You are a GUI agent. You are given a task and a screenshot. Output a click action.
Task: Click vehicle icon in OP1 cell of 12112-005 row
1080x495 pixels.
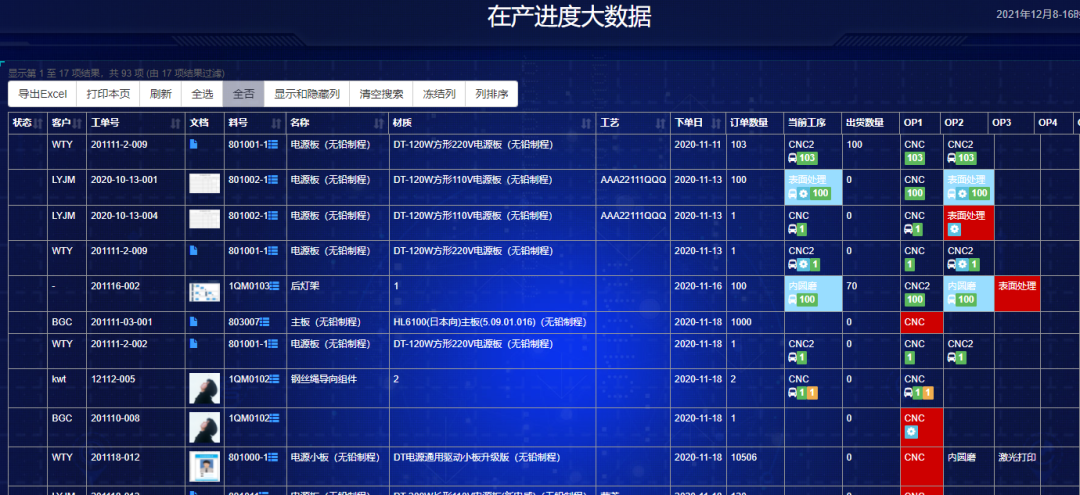(x=909, y=393)
